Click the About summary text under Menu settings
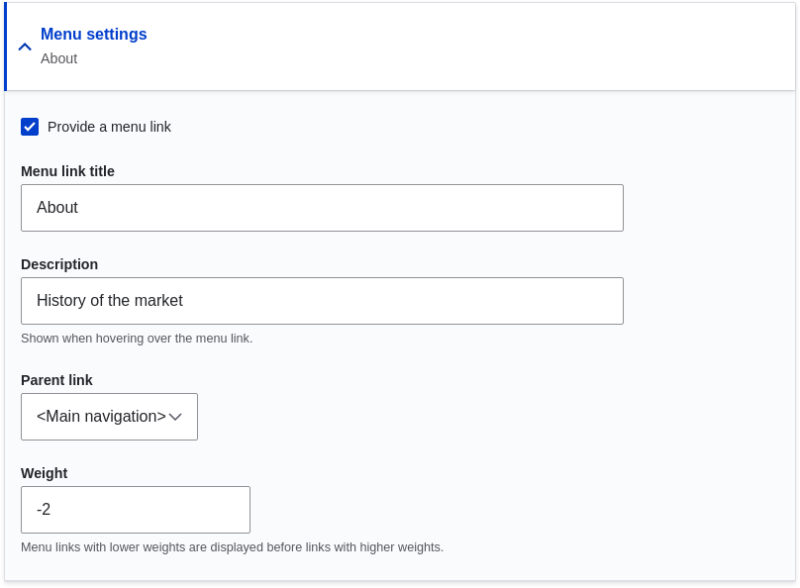 (x=59, y=59)
